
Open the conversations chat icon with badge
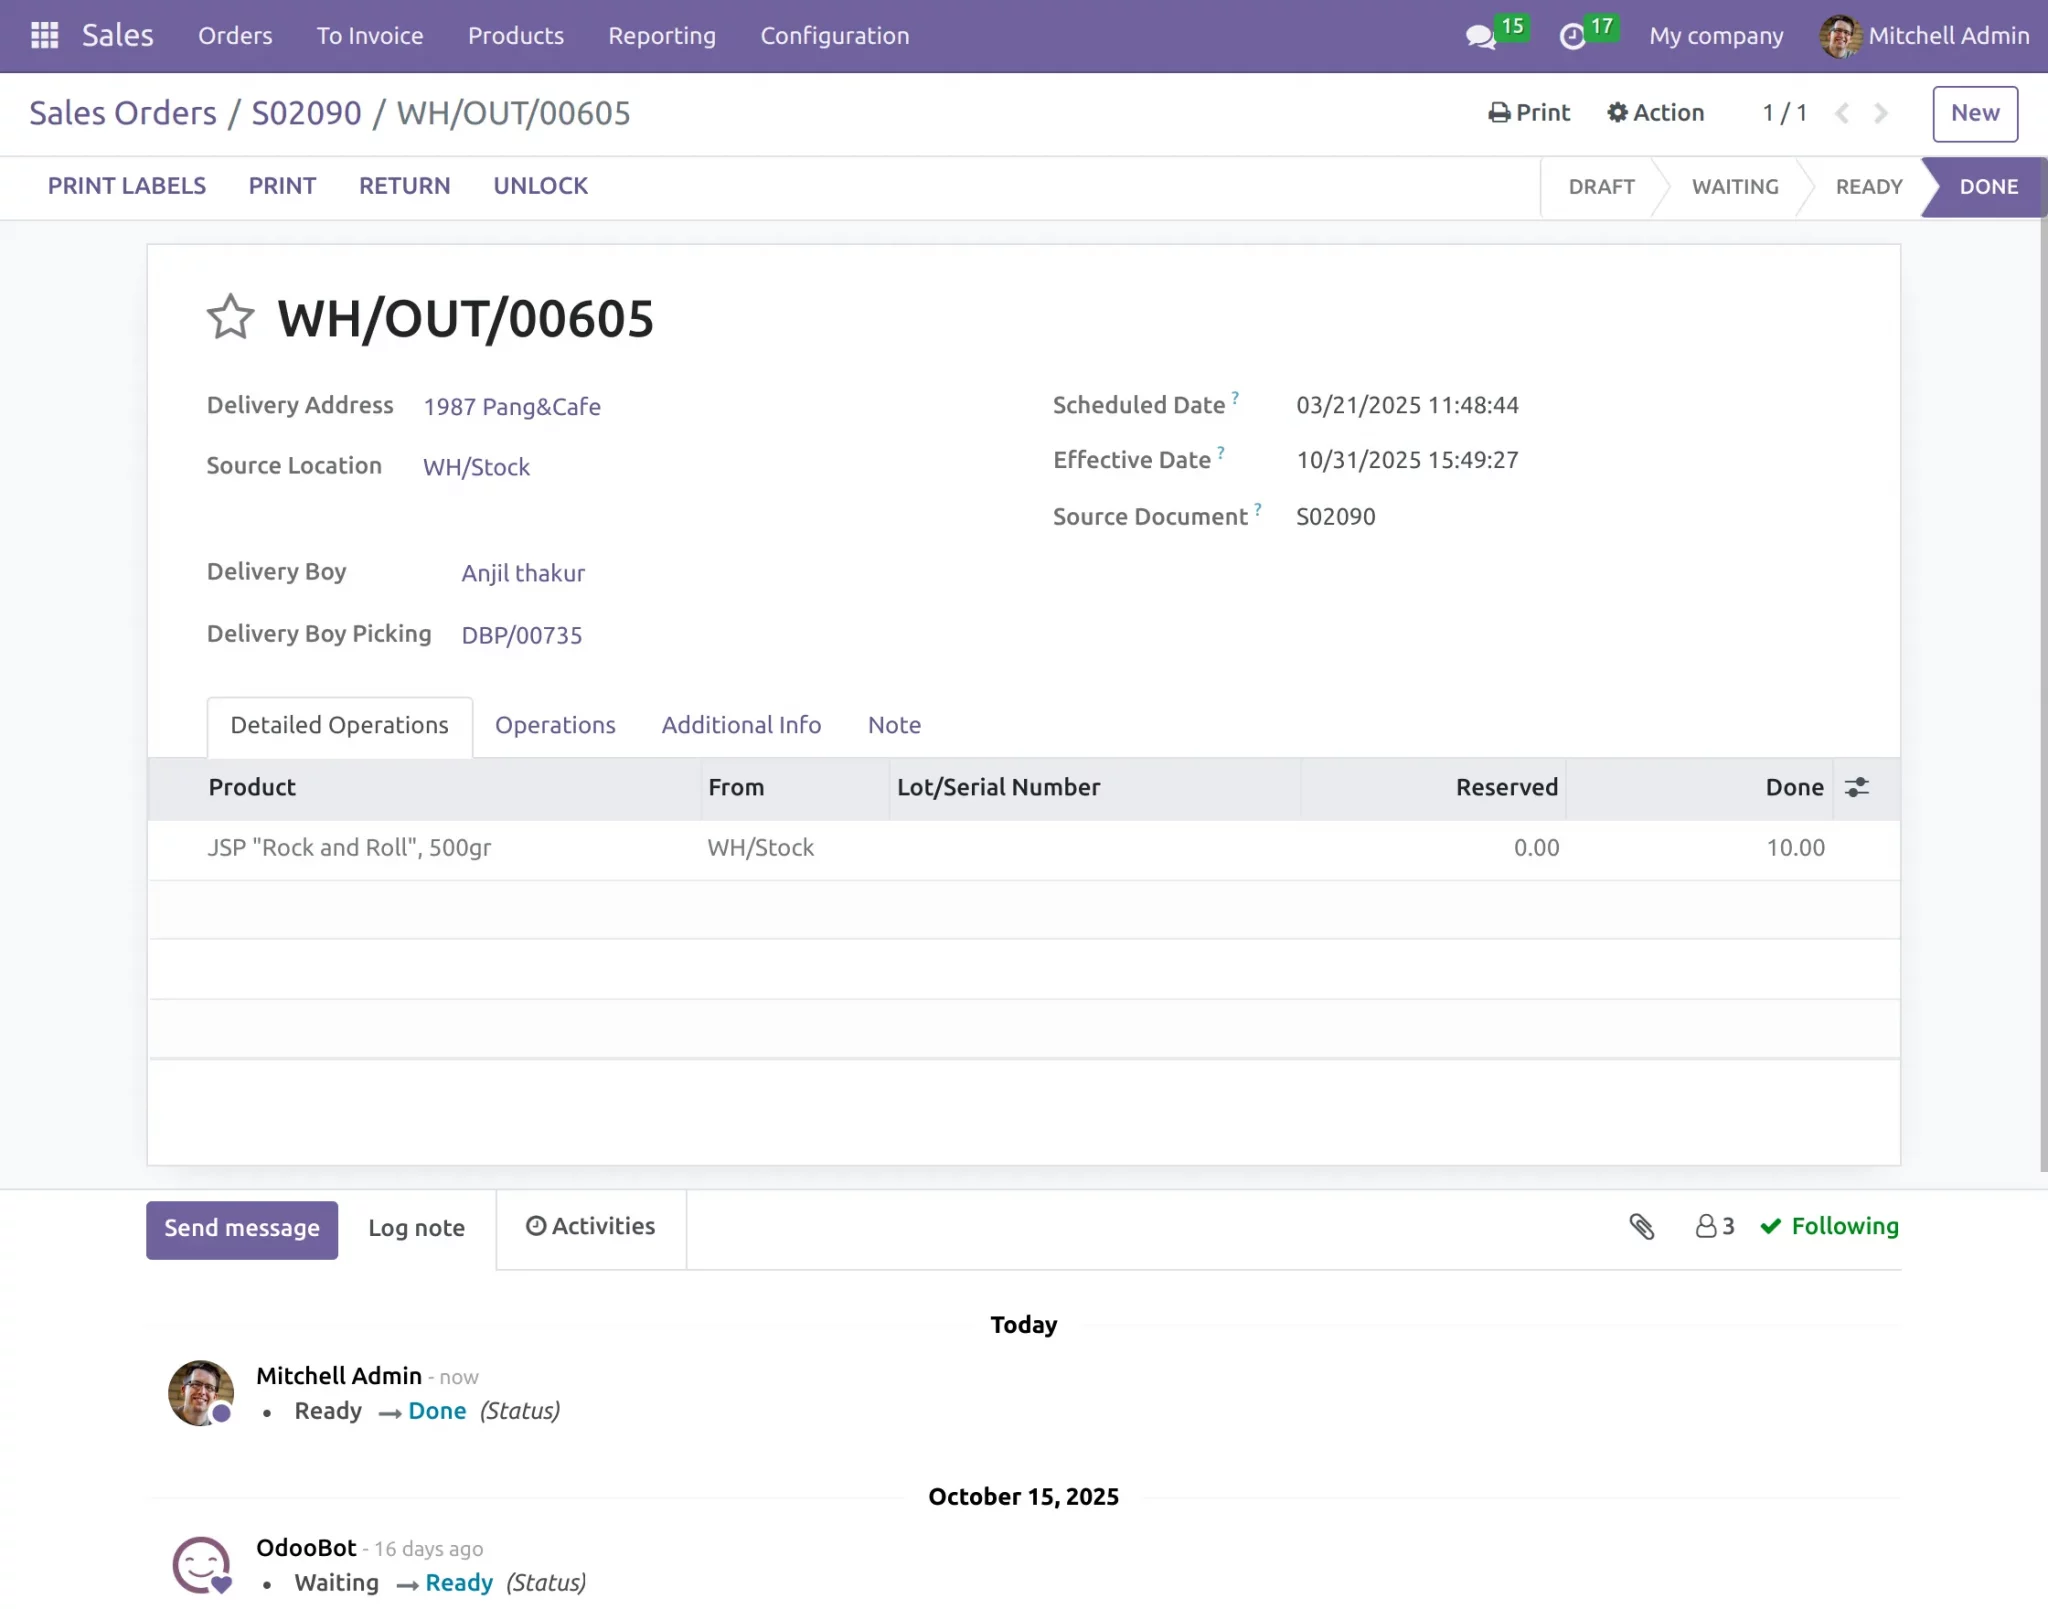click(1481, 36)
